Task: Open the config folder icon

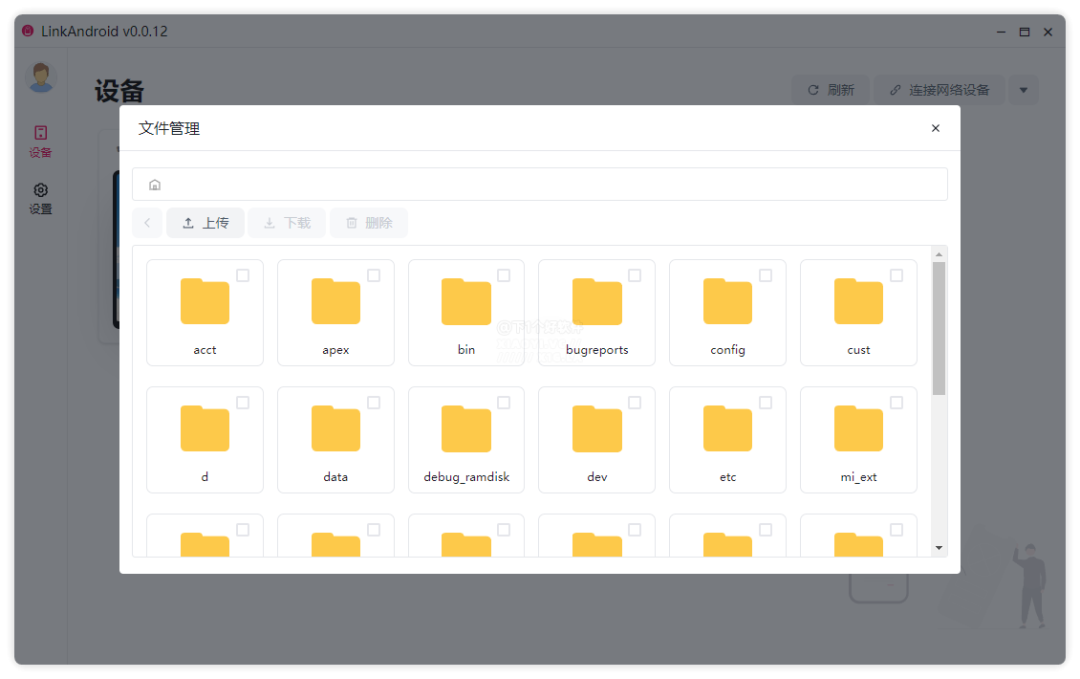Action: tap(727, 301)
